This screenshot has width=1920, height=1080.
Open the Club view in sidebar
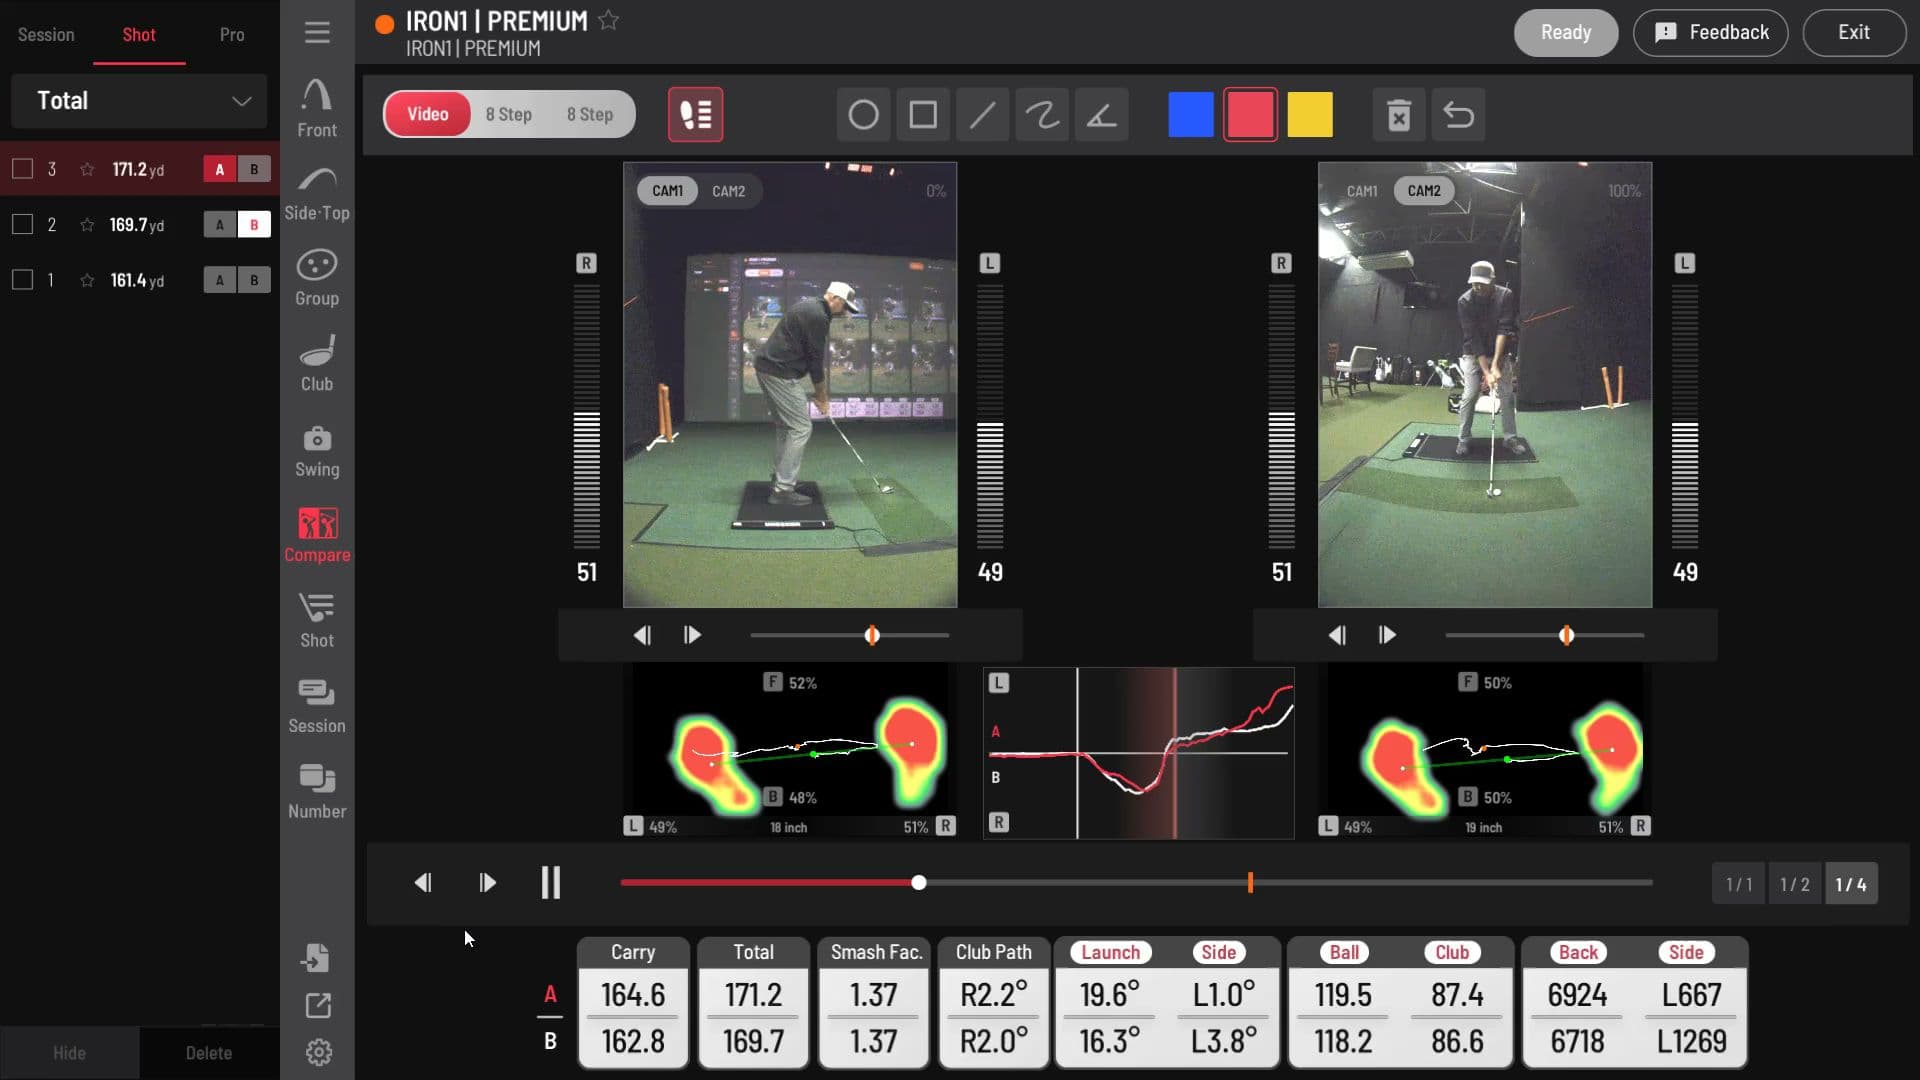click(317, 364)
